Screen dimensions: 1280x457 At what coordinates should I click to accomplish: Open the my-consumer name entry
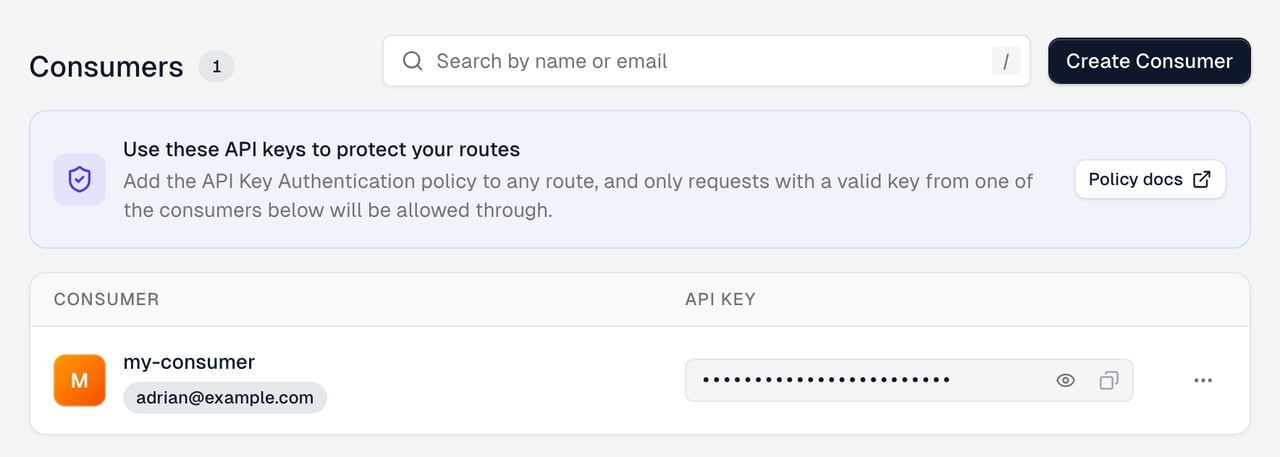click(x=189, y=362)
